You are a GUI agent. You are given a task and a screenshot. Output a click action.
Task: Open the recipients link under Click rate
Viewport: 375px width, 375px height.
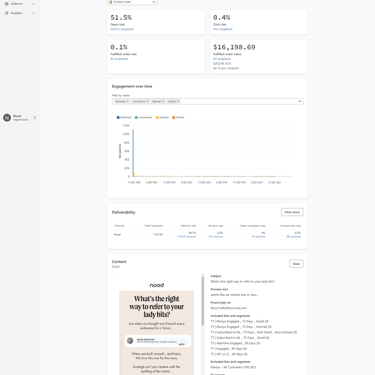223,29
